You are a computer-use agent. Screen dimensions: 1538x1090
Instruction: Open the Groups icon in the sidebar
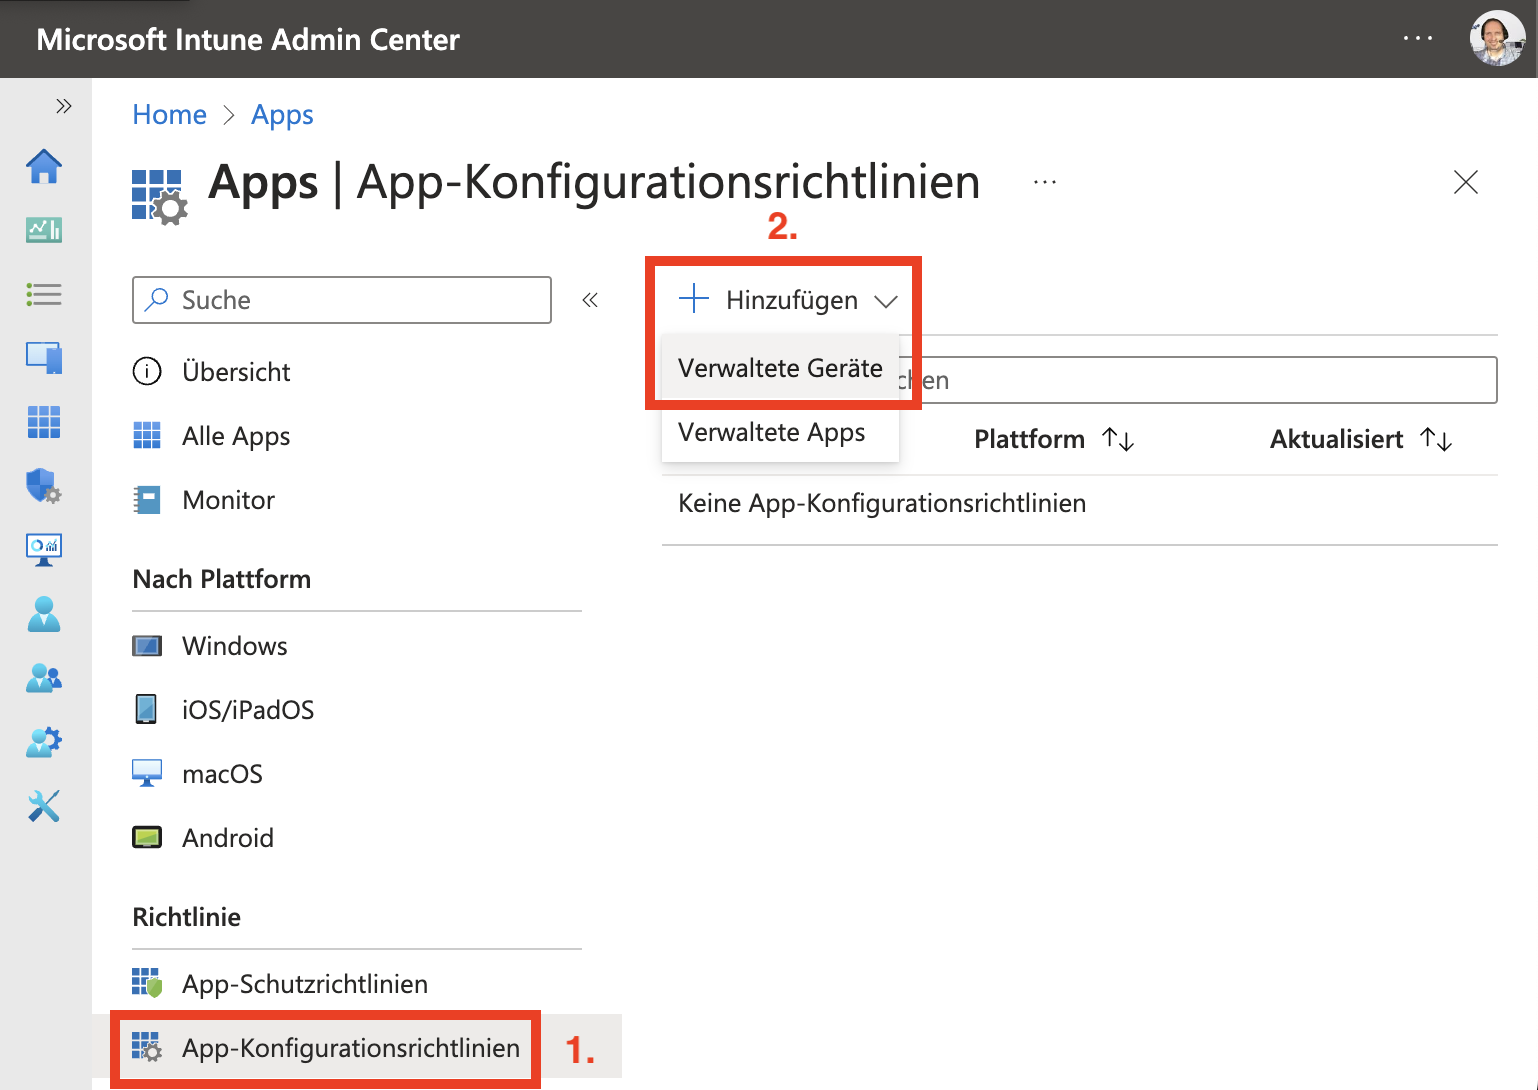click(44, 678)
